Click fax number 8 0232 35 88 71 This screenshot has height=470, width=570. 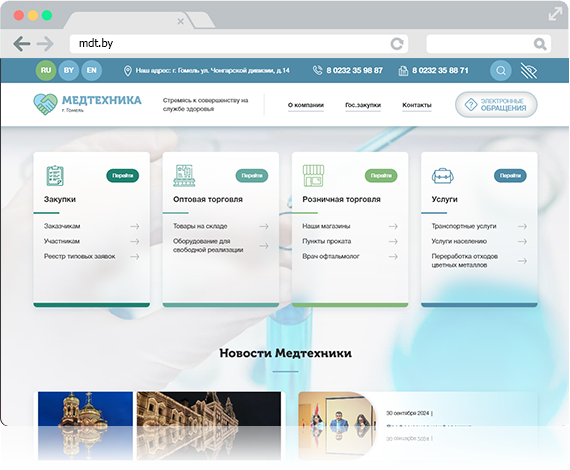tap(440, 71)
